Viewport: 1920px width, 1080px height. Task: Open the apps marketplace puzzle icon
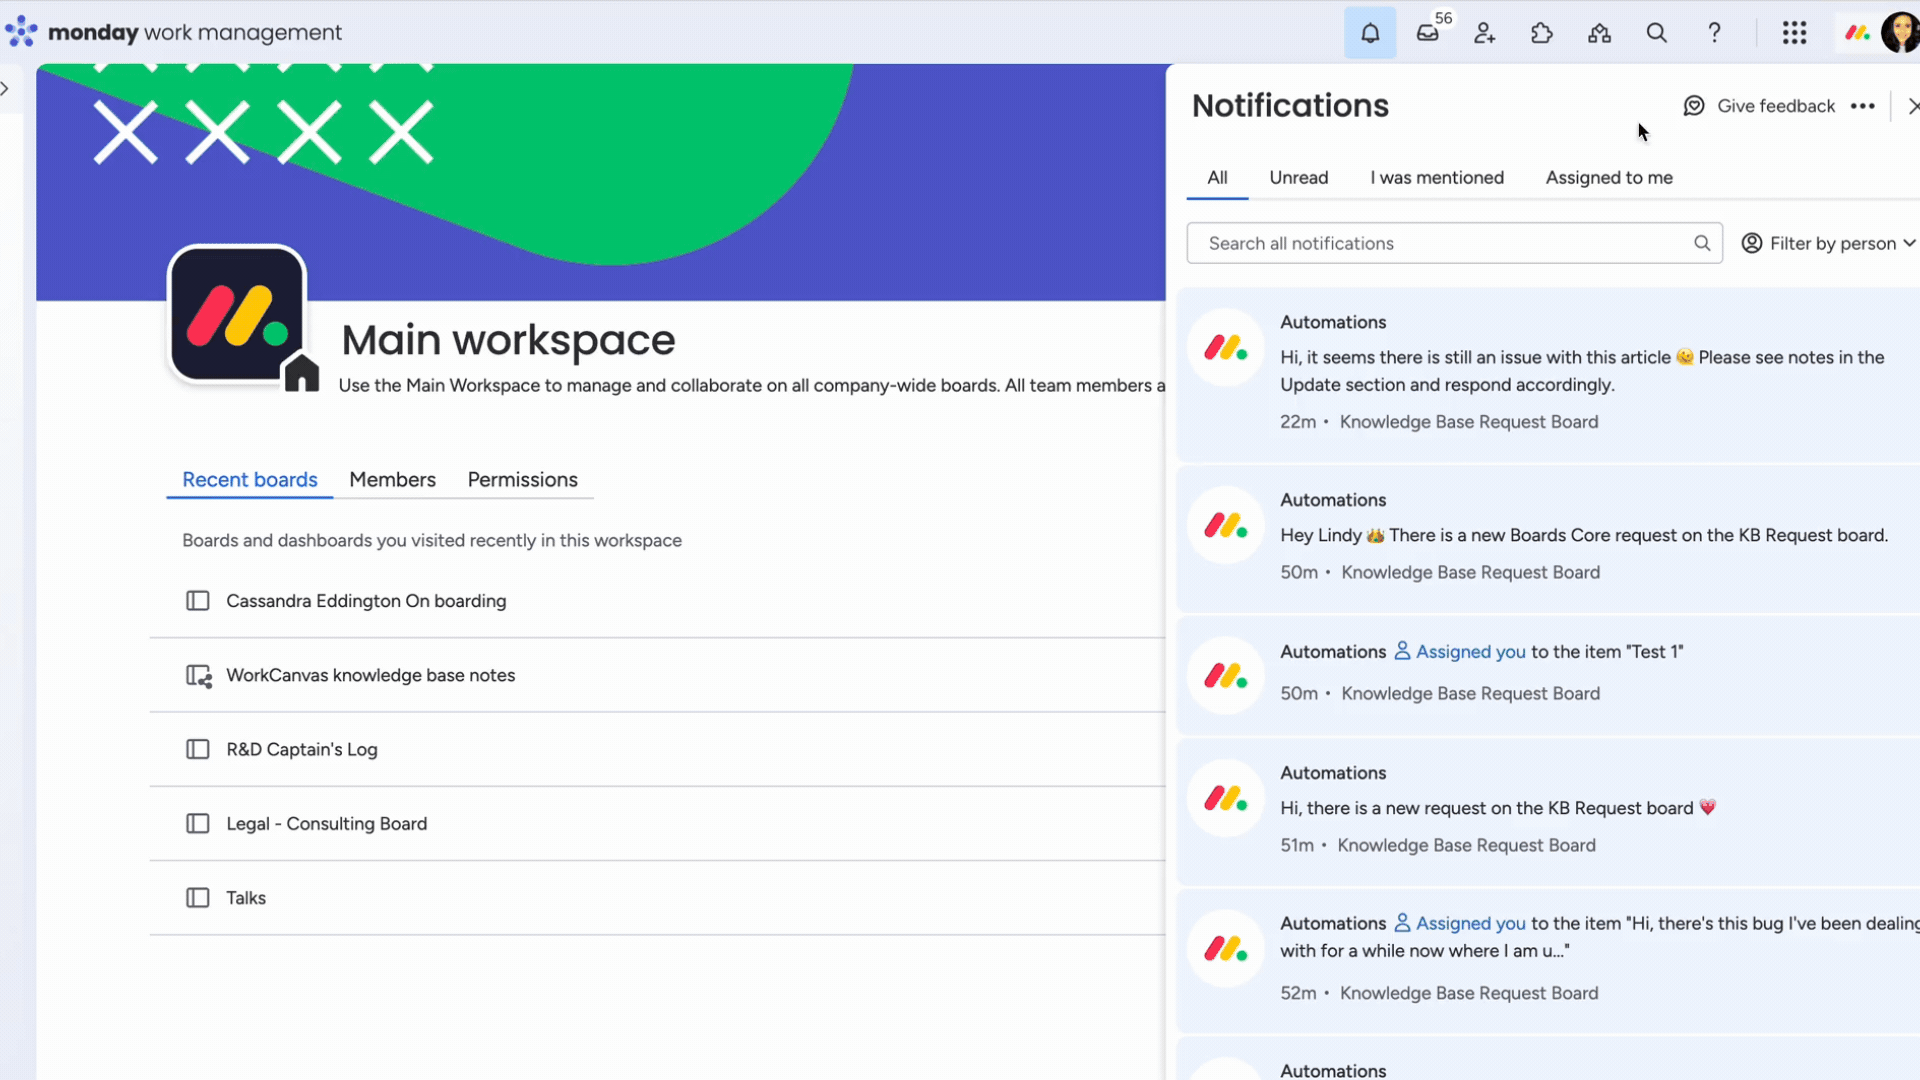[x=1542, y=32]
